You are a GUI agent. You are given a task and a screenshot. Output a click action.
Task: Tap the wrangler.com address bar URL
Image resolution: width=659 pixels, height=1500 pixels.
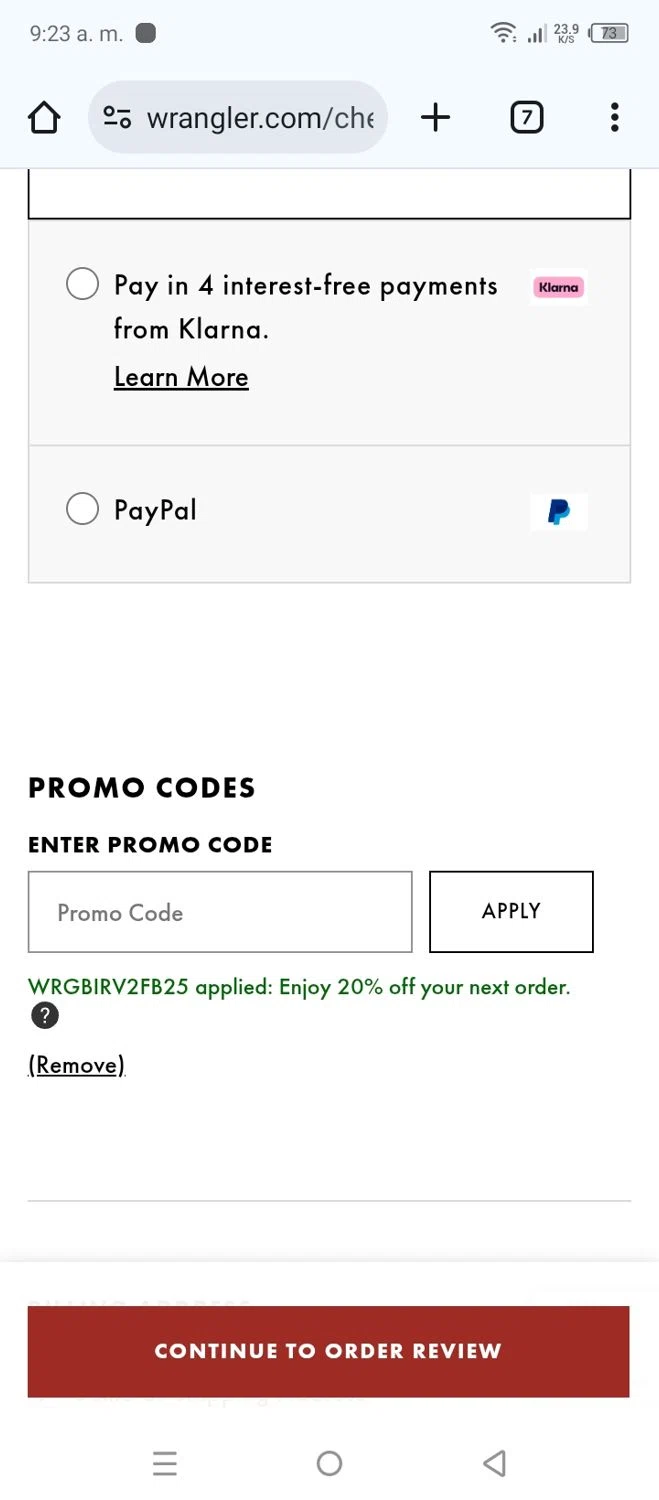coord(260,118)
